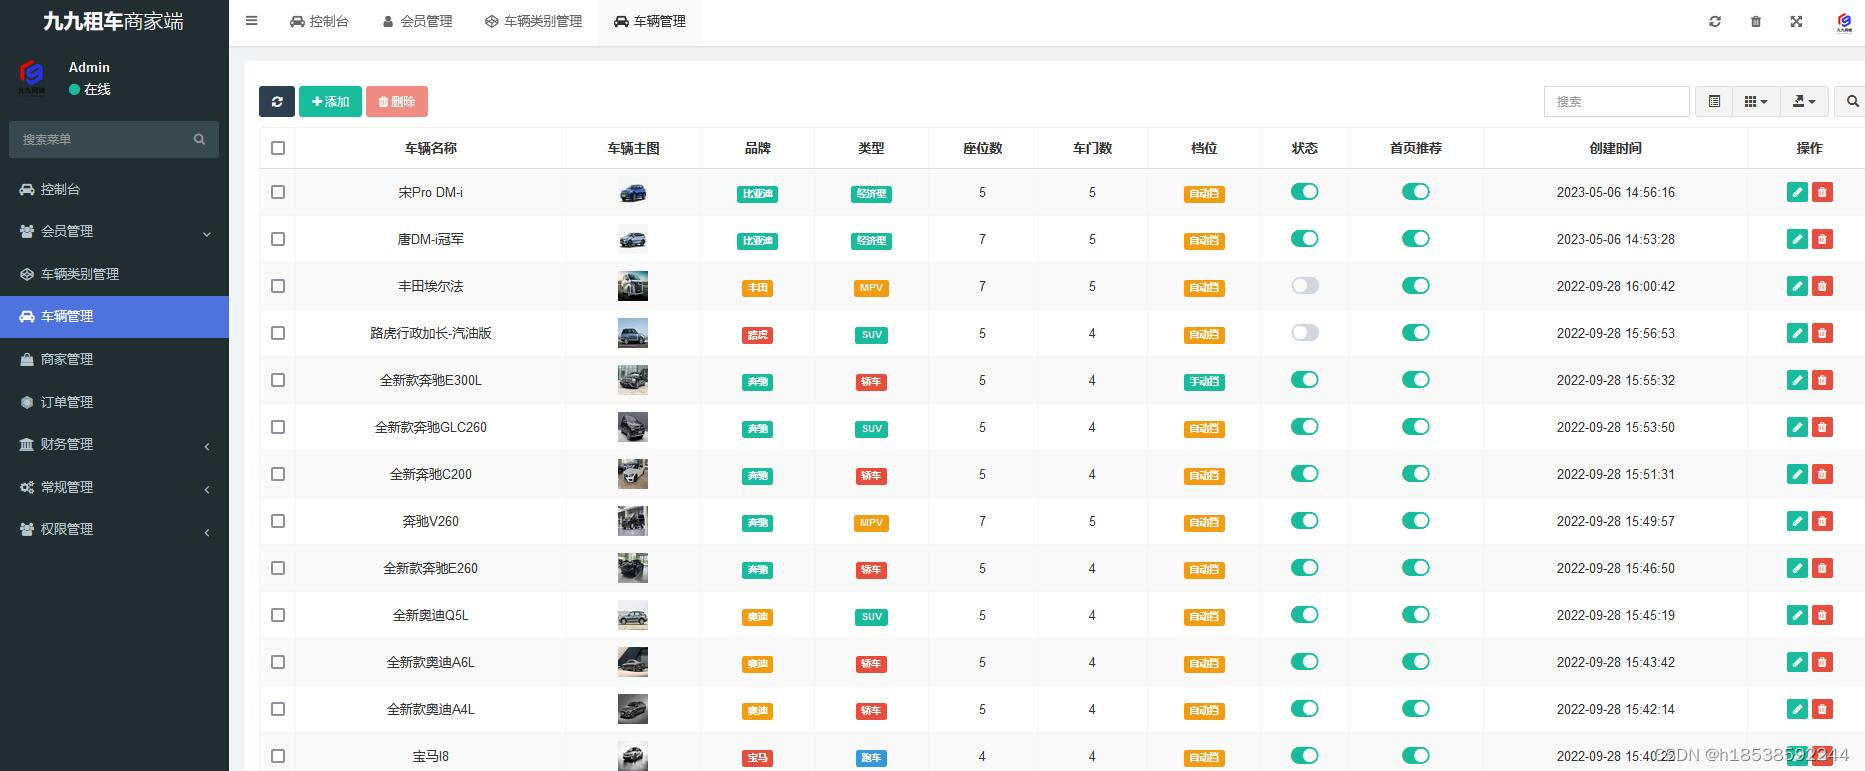Click the green 添加 button
Image resolution: width=1865 pixels, height=771 pixels.
[x=330, y=101]
